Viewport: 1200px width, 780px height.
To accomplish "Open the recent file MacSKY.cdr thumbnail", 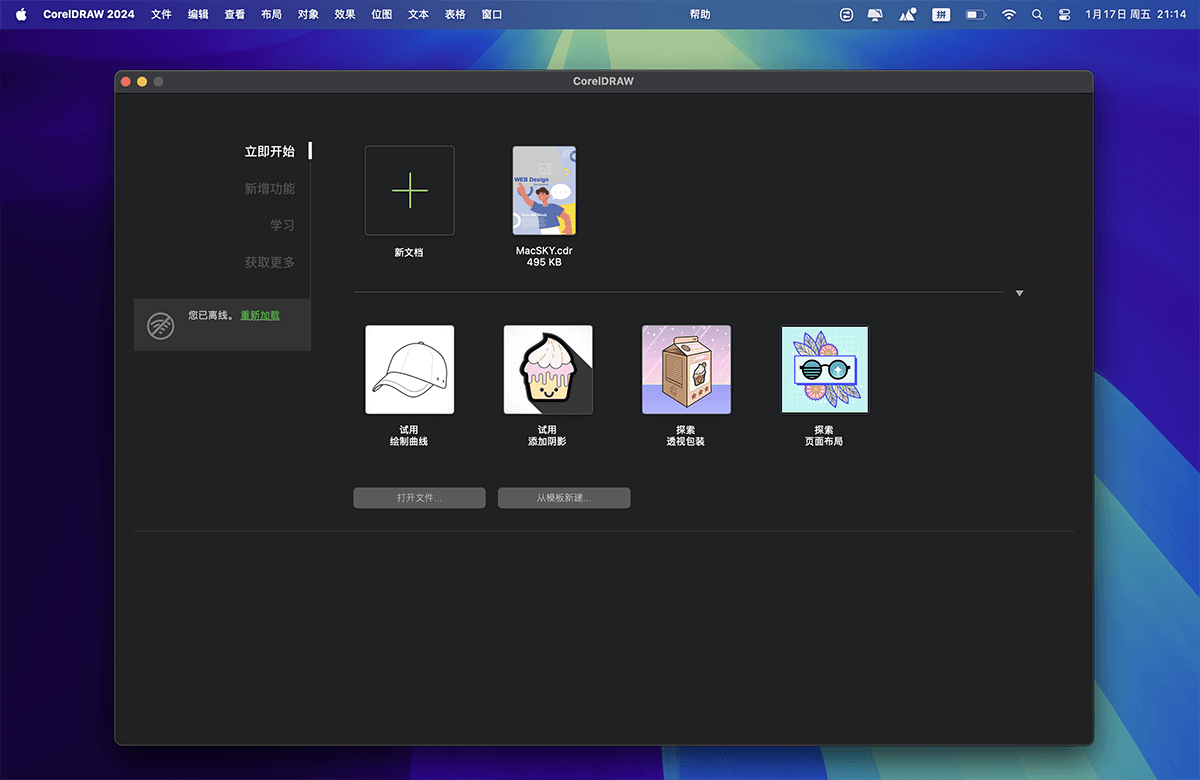I will (544, 191).
